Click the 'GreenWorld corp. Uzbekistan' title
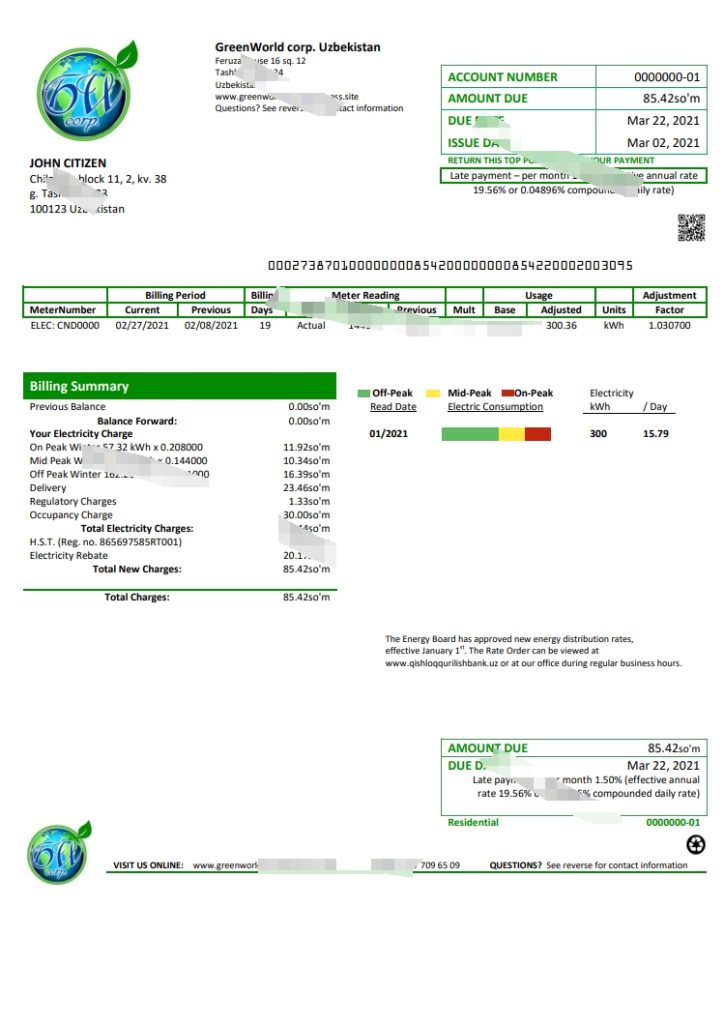Viewport: 724px width, 1024px height. tap(298, 47)
